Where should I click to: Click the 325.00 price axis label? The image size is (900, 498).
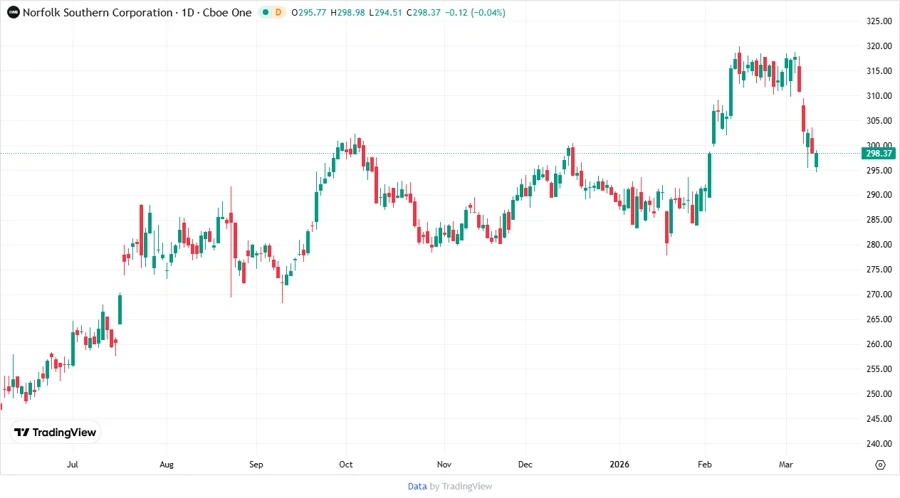pyautogui.click(x=879, y=21)
